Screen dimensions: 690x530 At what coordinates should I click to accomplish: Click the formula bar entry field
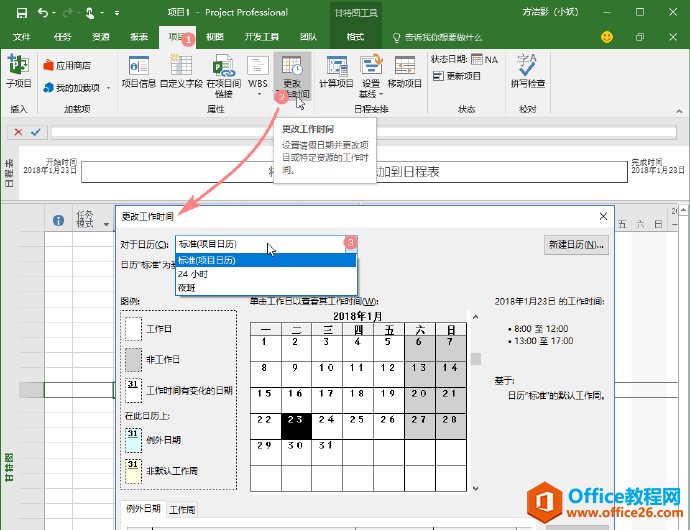(363, 132)
